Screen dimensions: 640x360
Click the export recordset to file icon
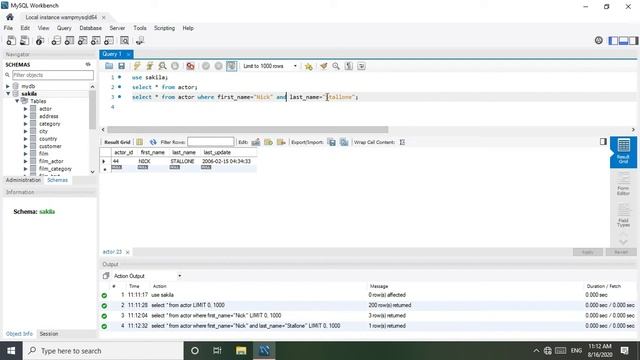click(x=332, y=142)
